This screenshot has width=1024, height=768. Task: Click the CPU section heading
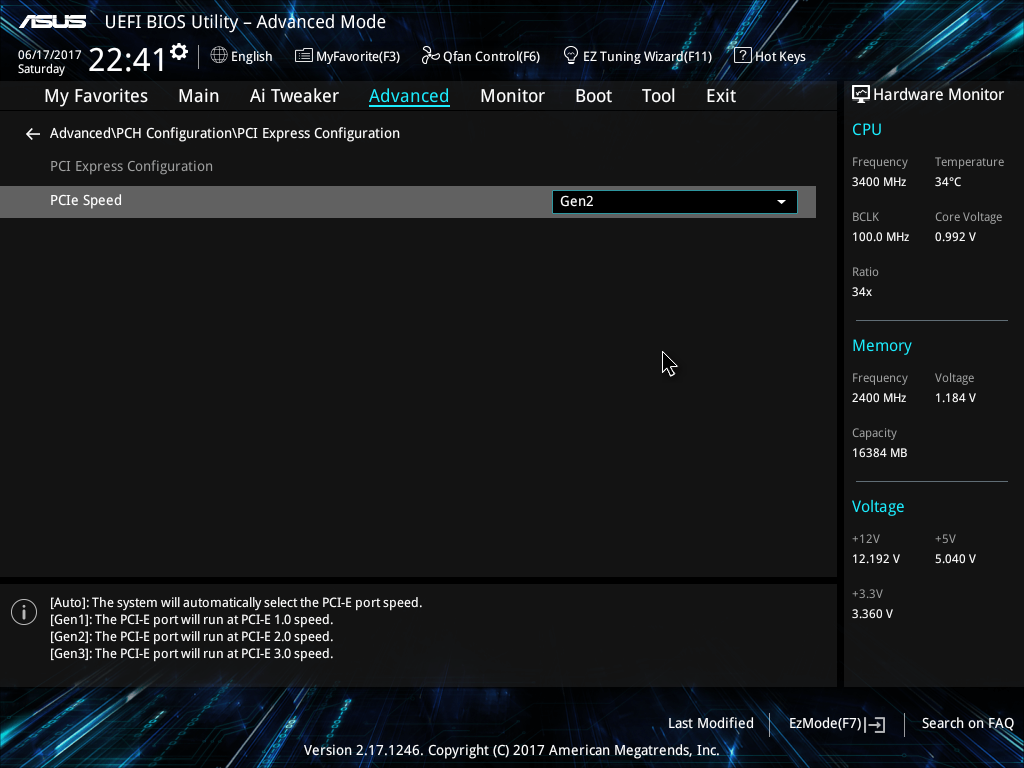coord(867,129)
